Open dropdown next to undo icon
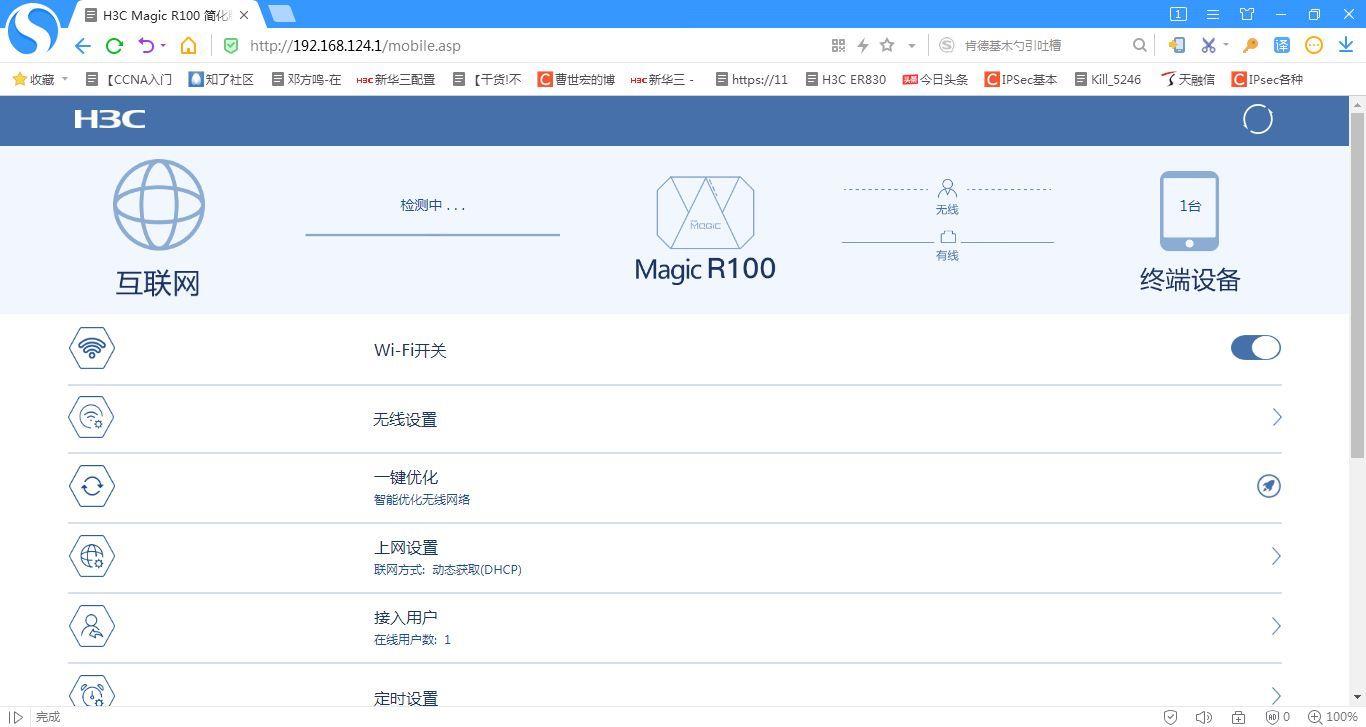The image size is (1366, 727). click(x=163, y=45)
